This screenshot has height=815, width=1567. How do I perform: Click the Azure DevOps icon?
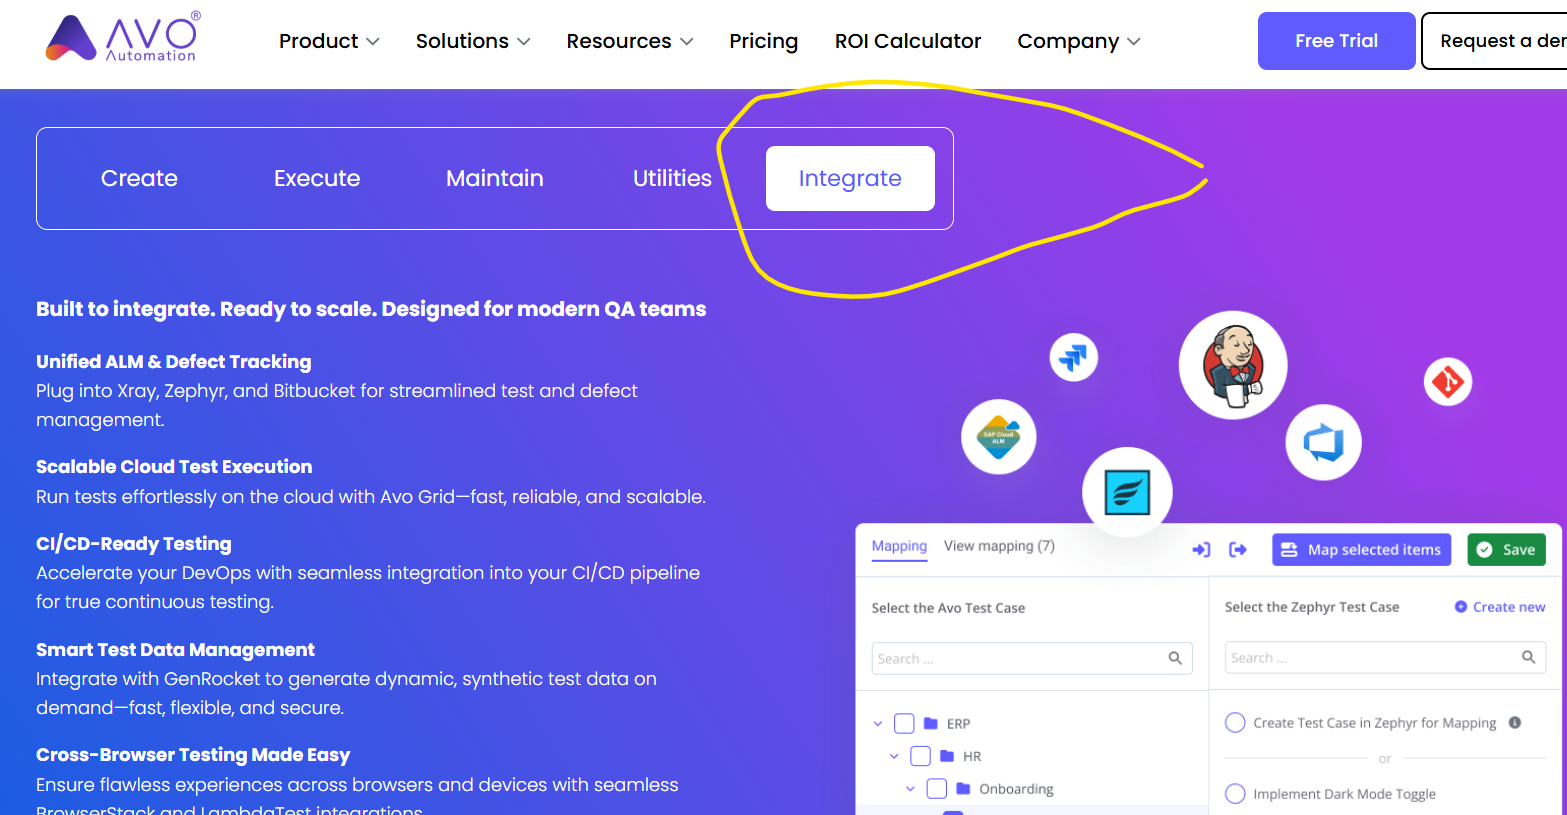(x=1323, y=442)
